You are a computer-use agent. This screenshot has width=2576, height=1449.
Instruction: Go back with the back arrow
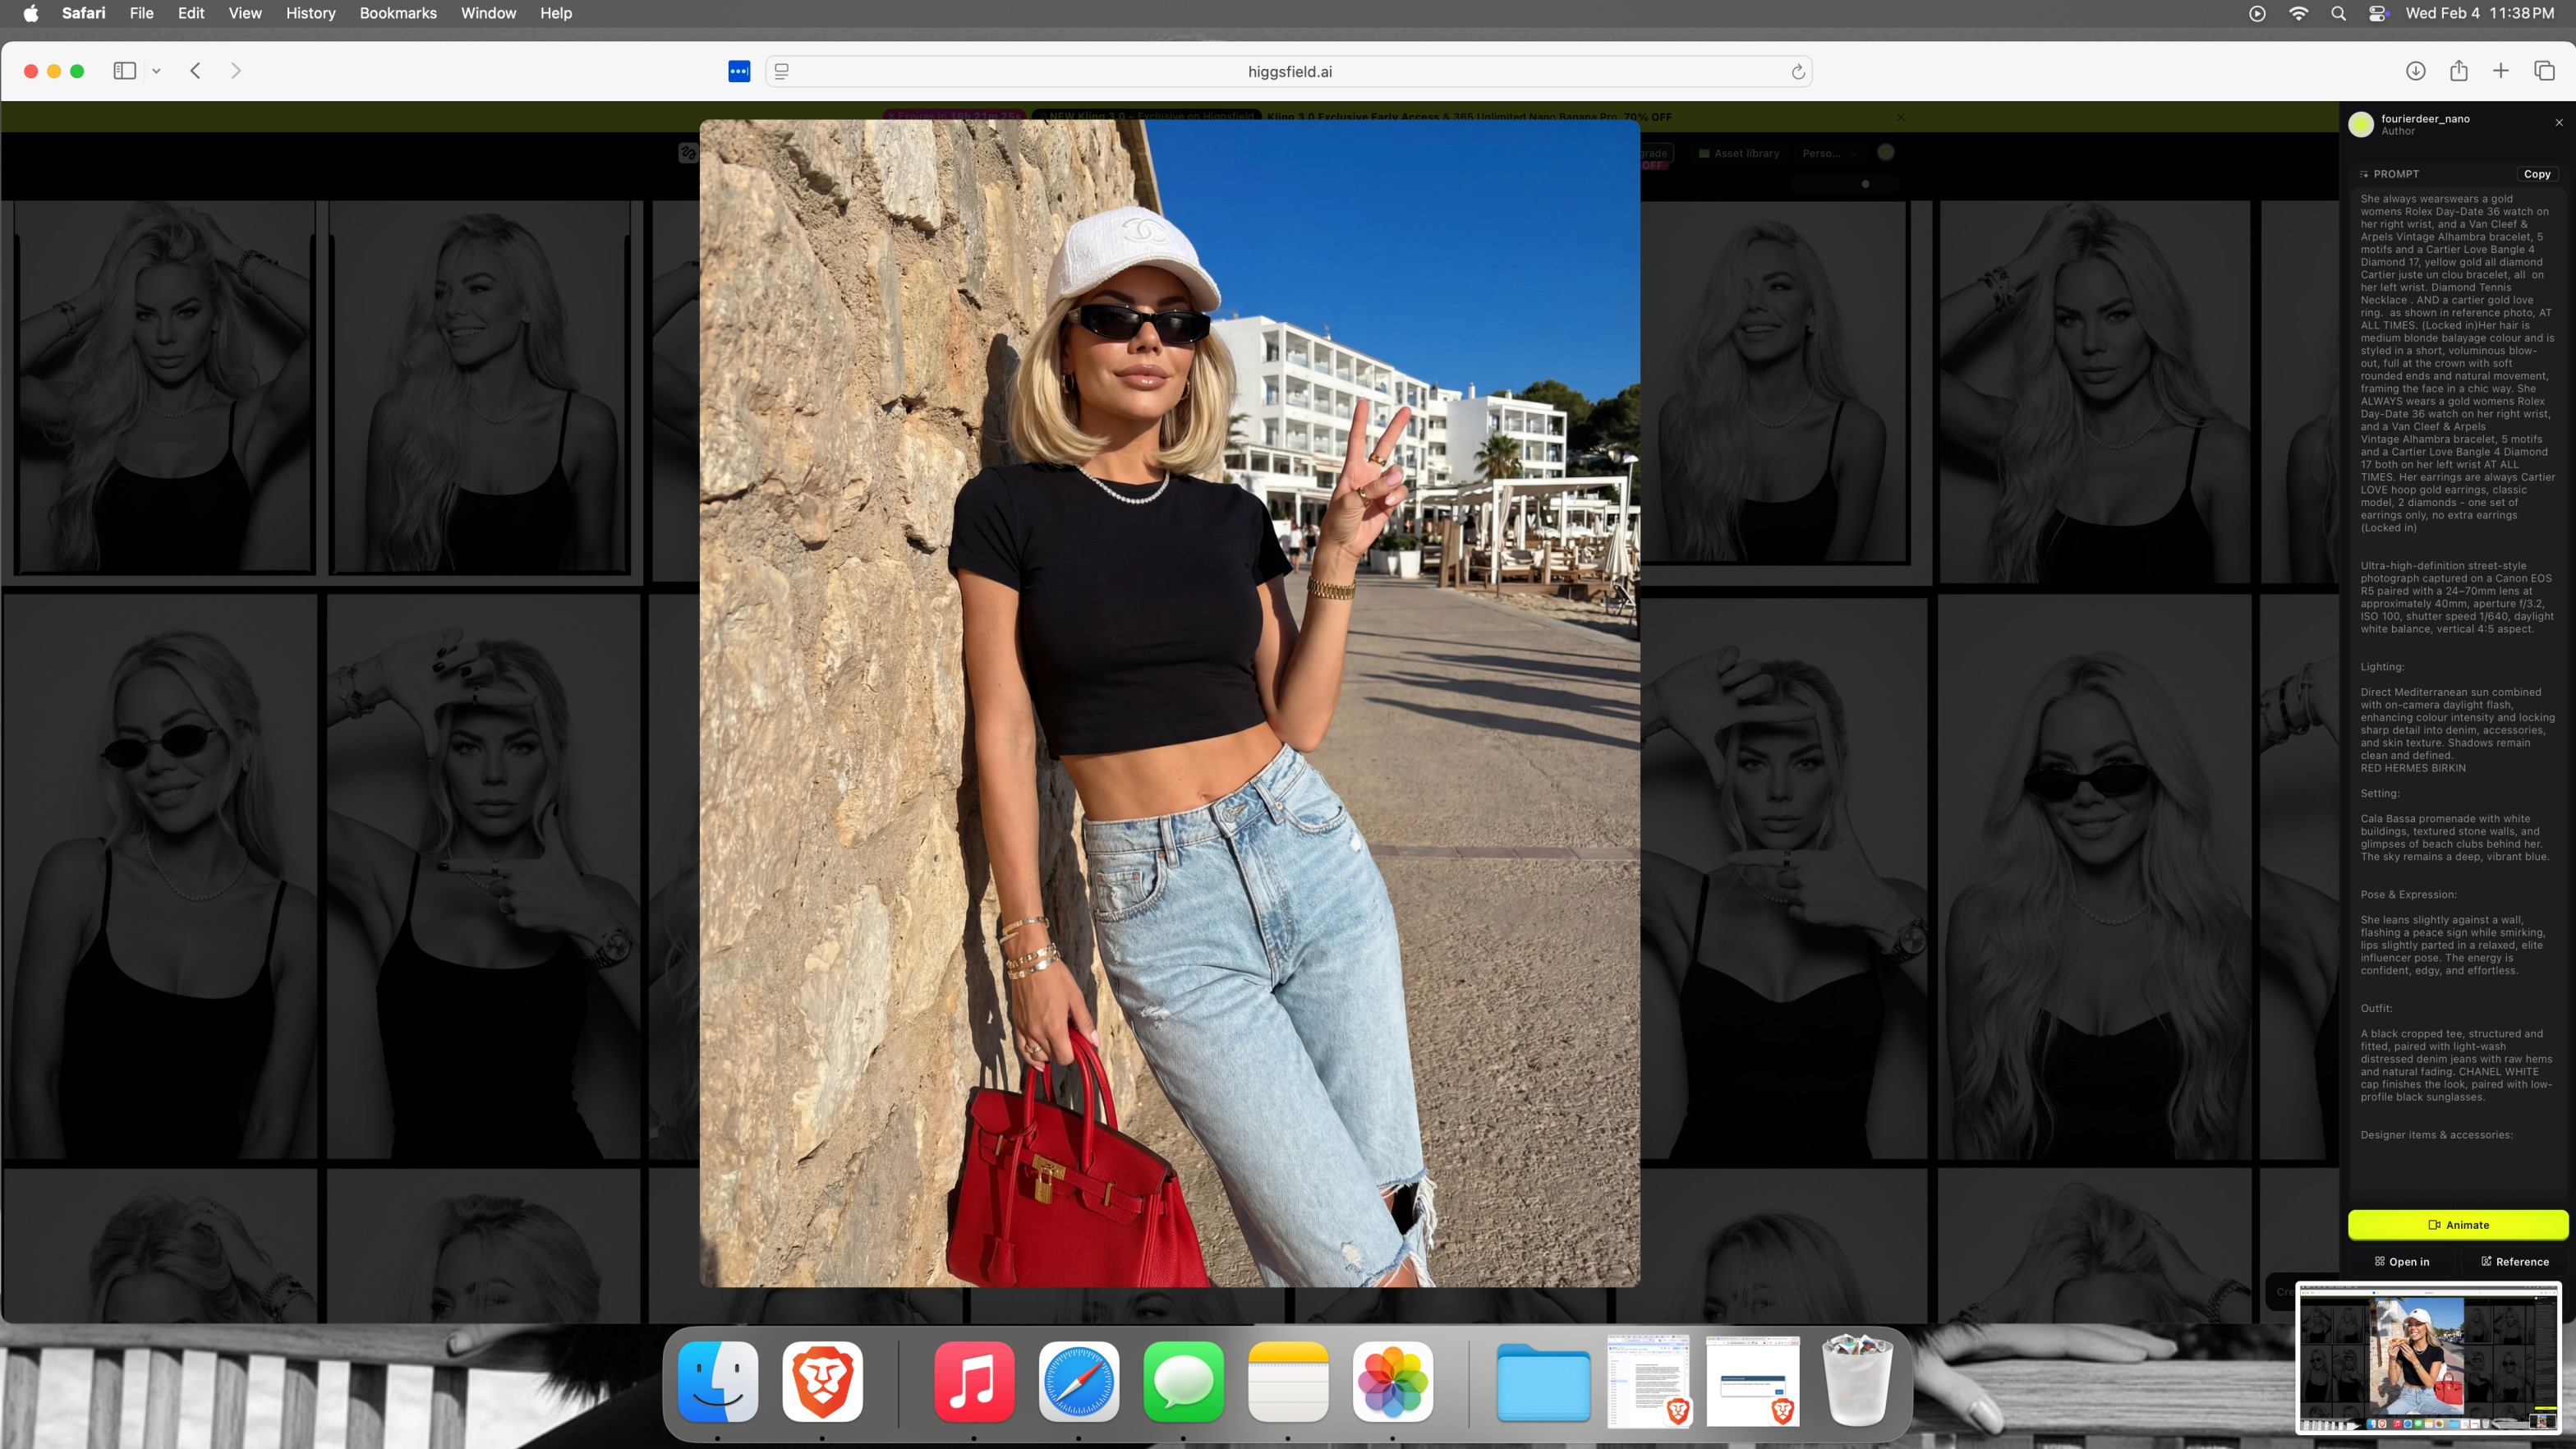coord(196,71)
